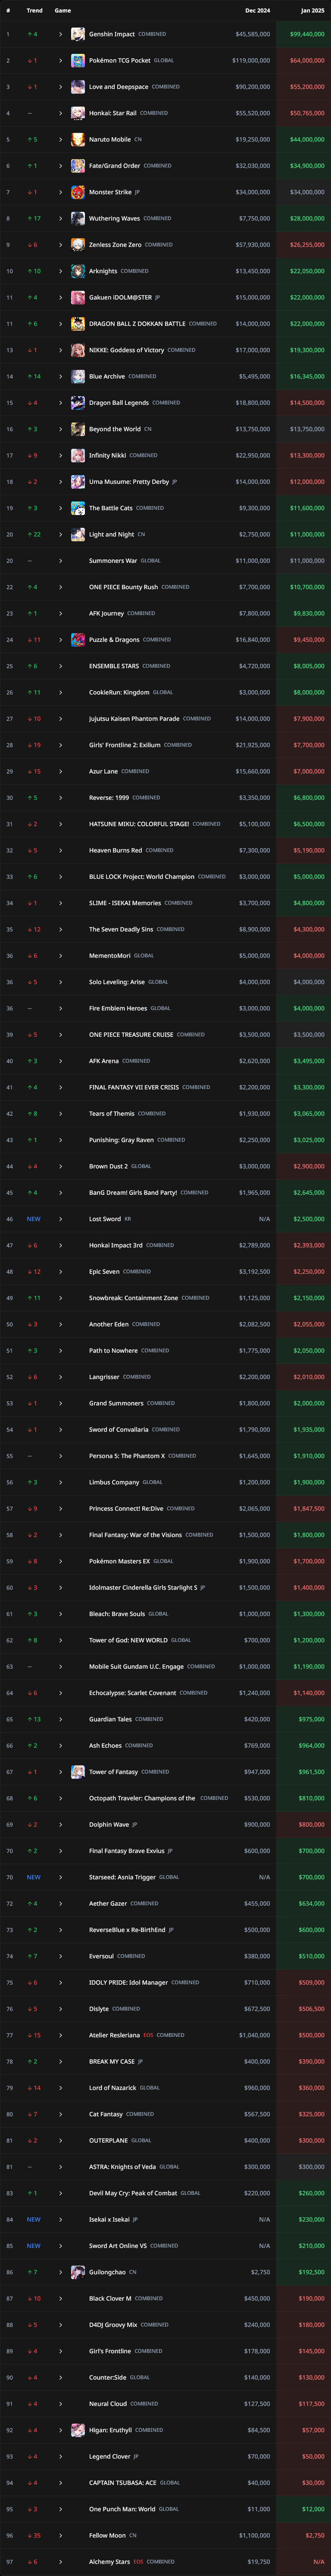The image size is (331, 2576).
Task: Click the NEW badge on Lost Sword row
Action: click(x=34, y=1219)
